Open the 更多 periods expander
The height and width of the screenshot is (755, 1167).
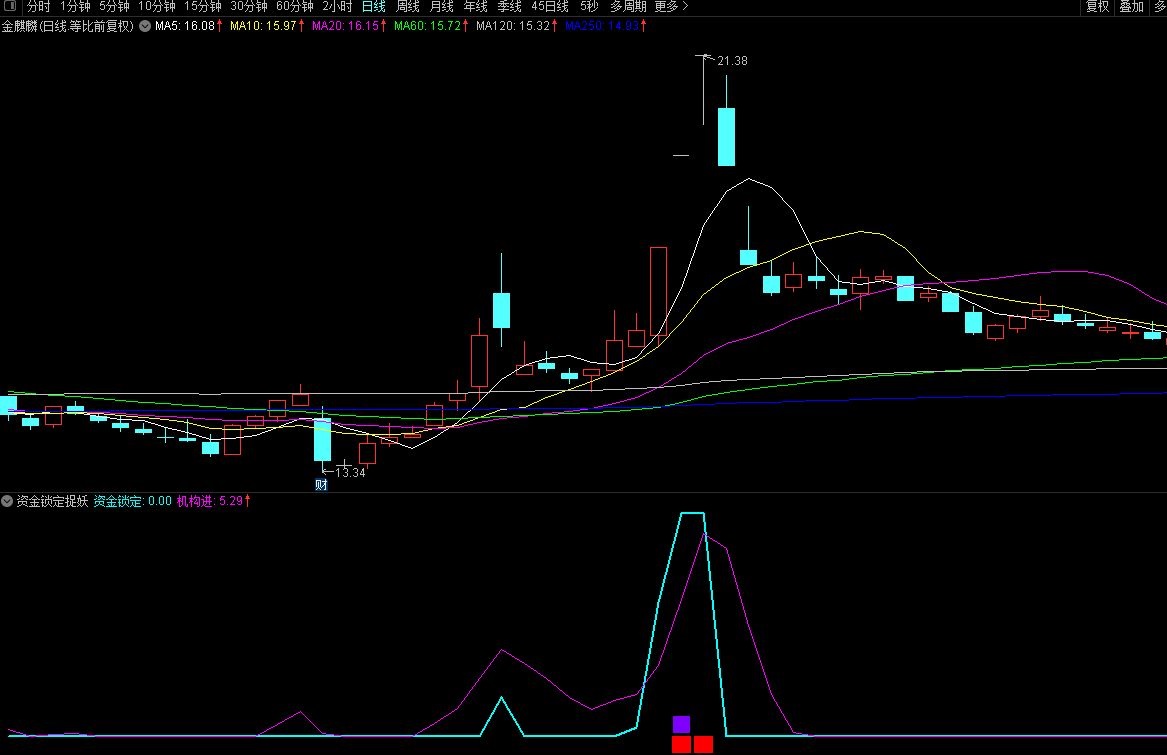[x=671, y=6]
